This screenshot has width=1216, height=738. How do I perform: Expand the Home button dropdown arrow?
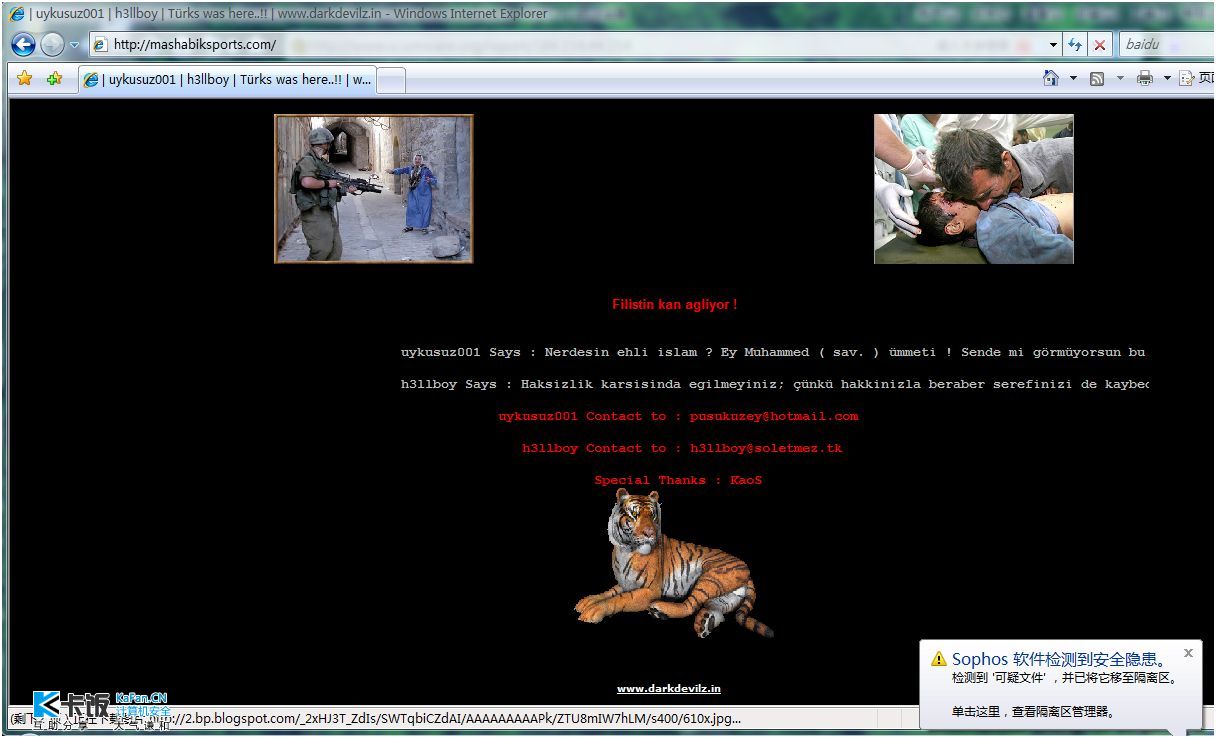click(x=1073, y=78)
